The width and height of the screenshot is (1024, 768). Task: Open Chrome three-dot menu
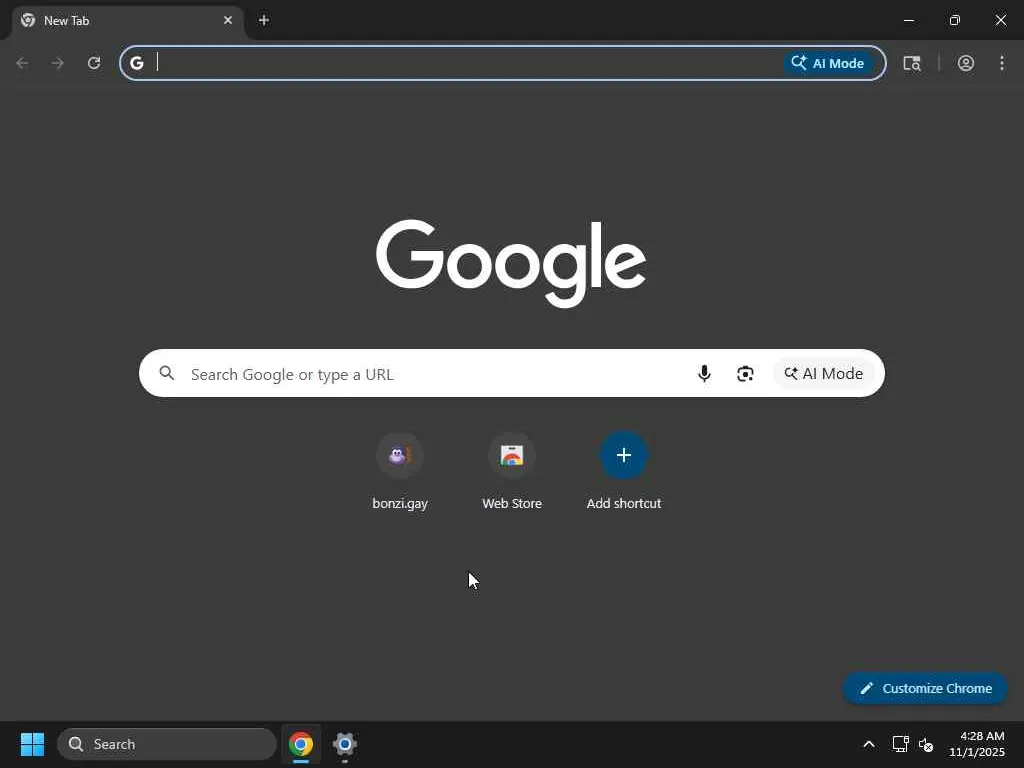pyautogui.click(x=1002, y=63)
